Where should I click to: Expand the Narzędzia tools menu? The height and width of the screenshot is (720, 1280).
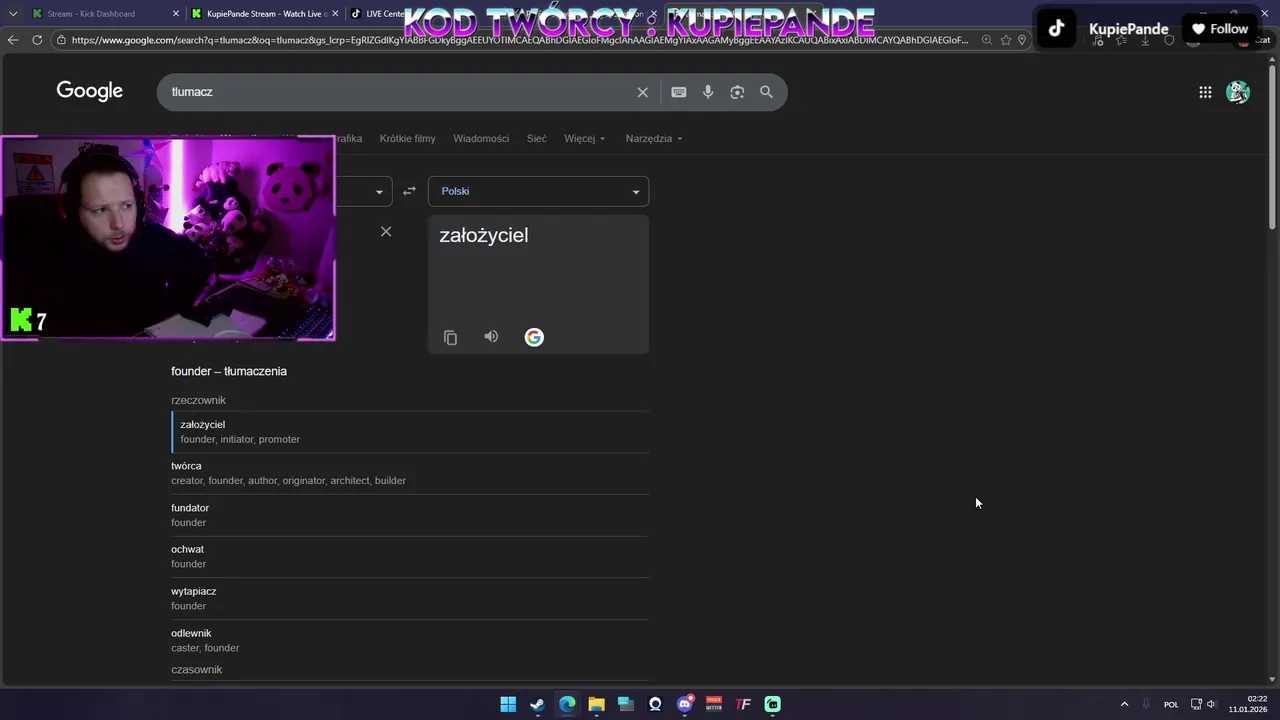click(x=654, y=138)
